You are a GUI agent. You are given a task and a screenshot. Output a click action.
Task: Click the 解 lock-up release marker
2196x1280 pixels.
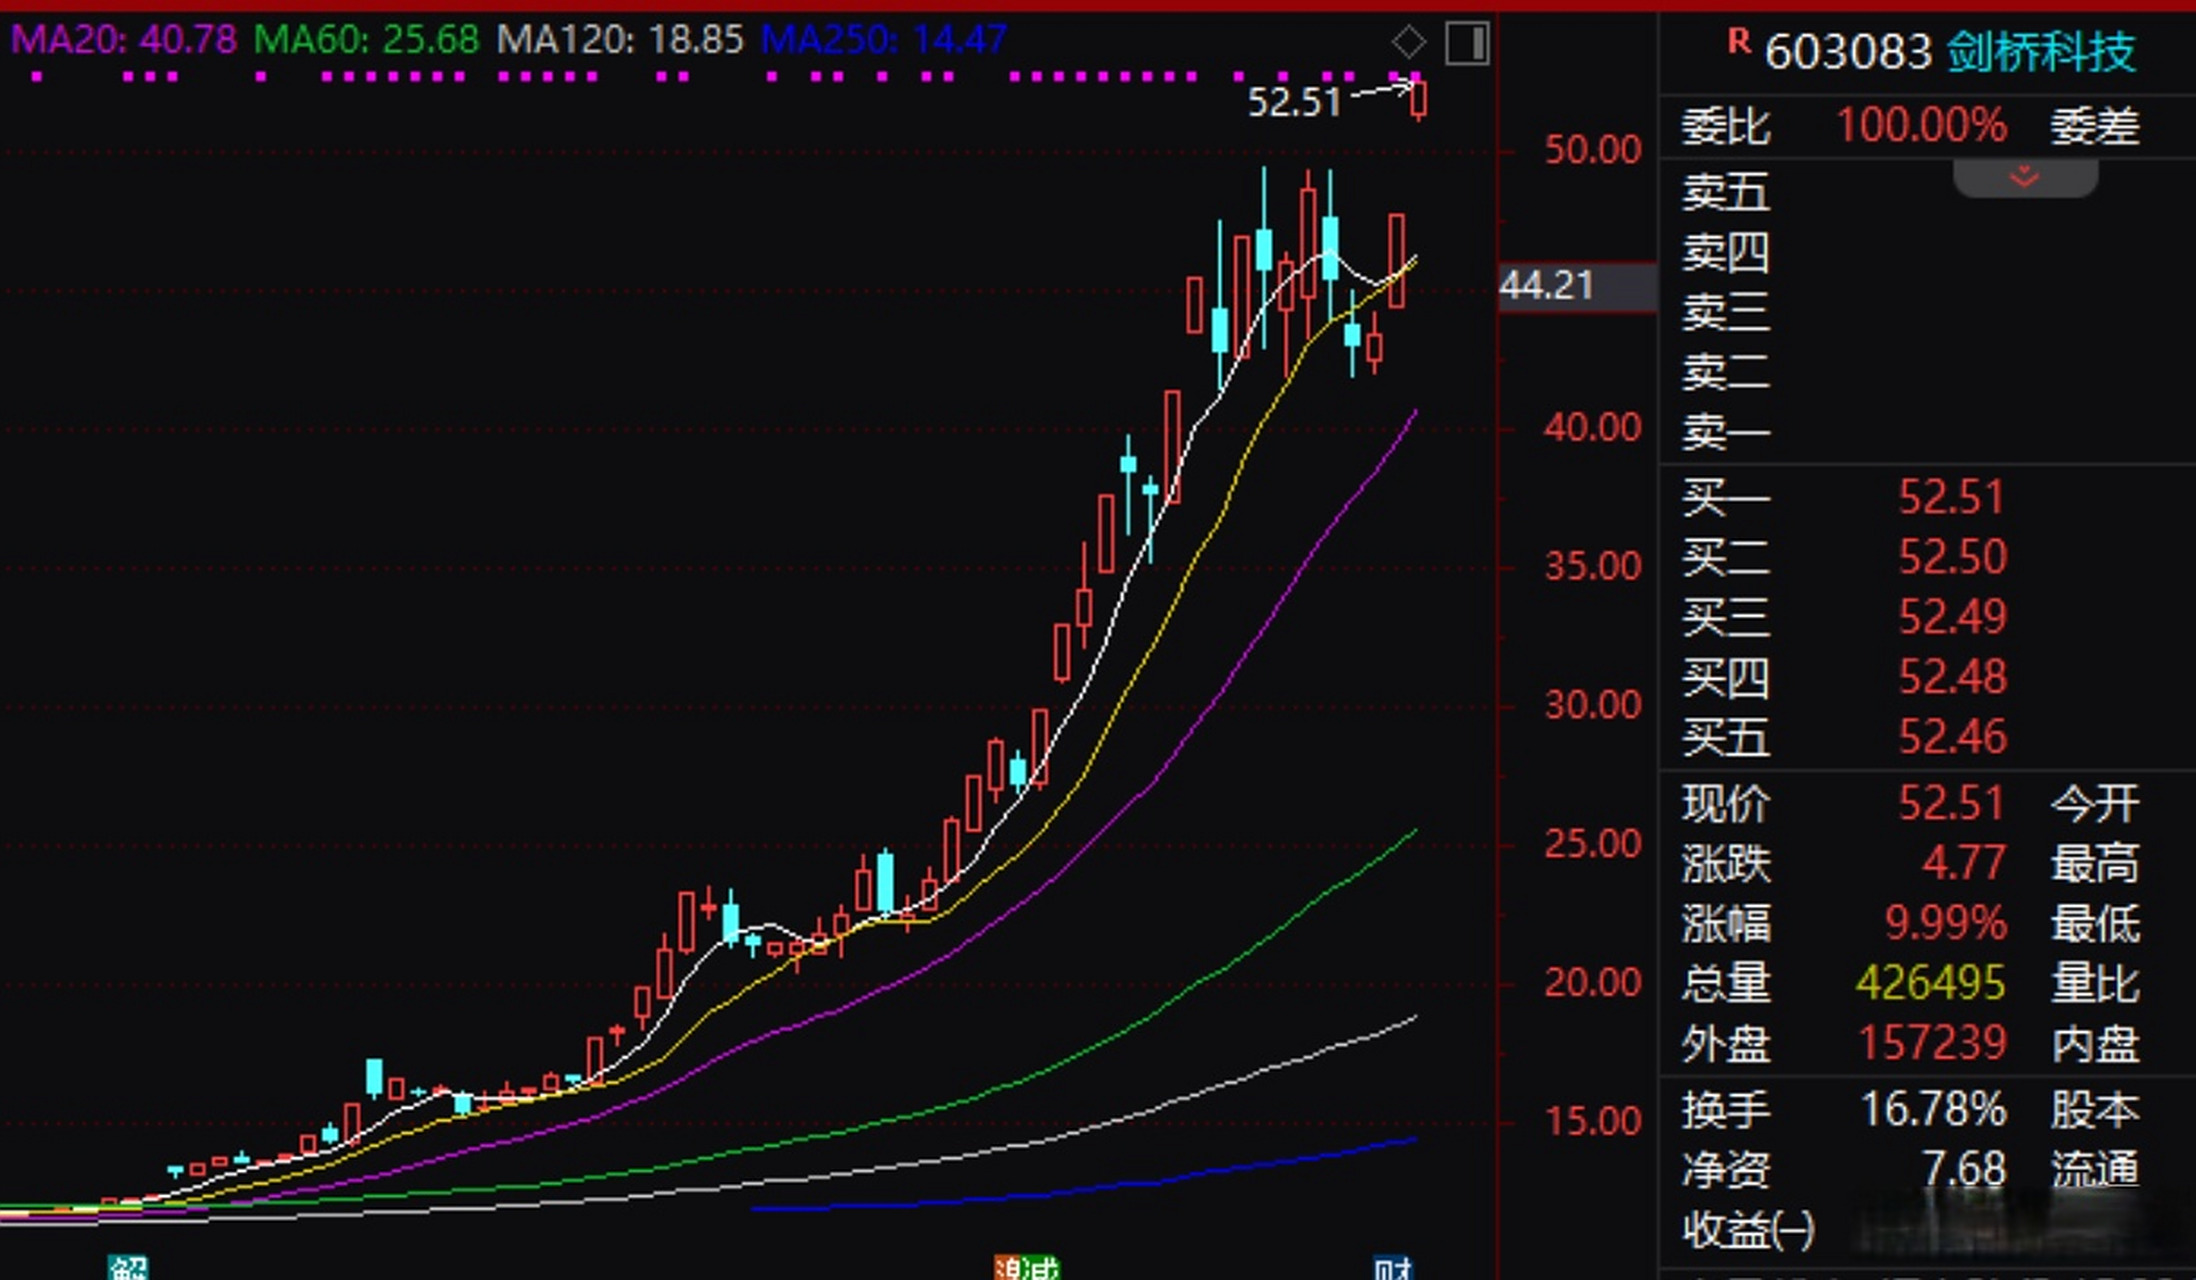tap(128, 1268)
